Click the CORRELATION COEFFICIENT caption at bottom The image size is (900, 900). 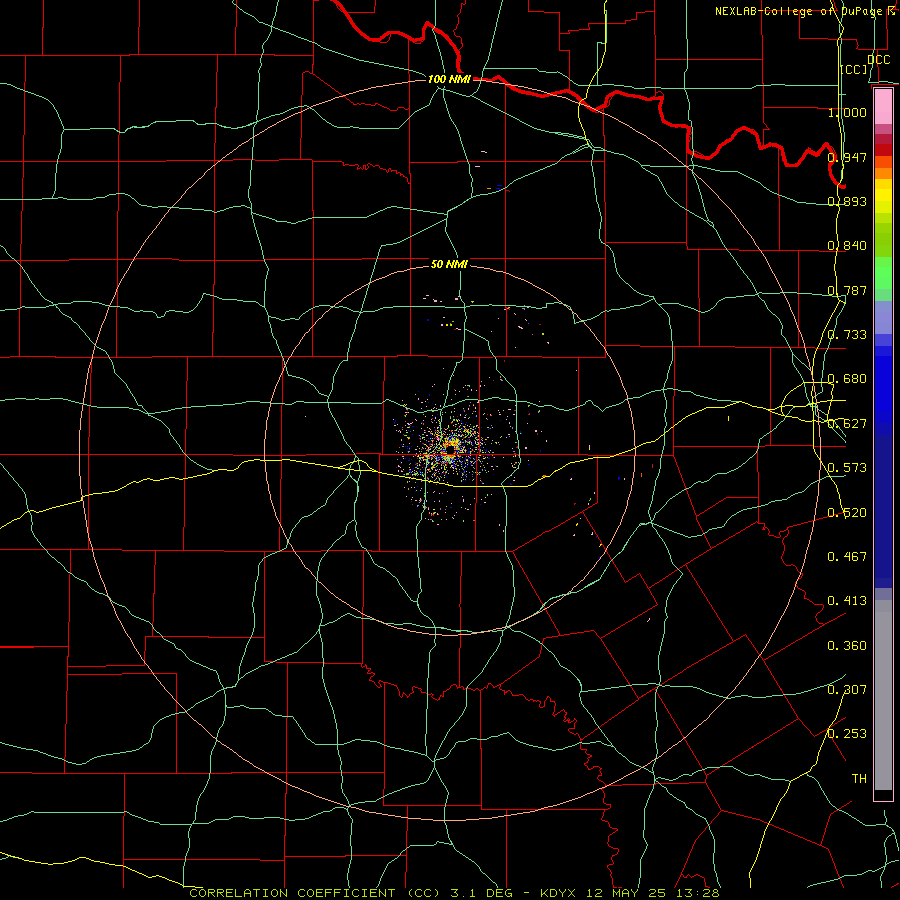[455, 893]
